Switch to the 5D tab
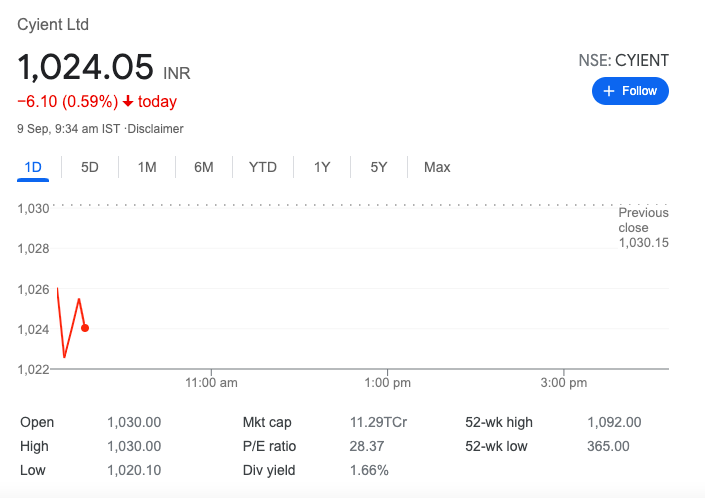The image size is (705, 498). coord(89,167)
